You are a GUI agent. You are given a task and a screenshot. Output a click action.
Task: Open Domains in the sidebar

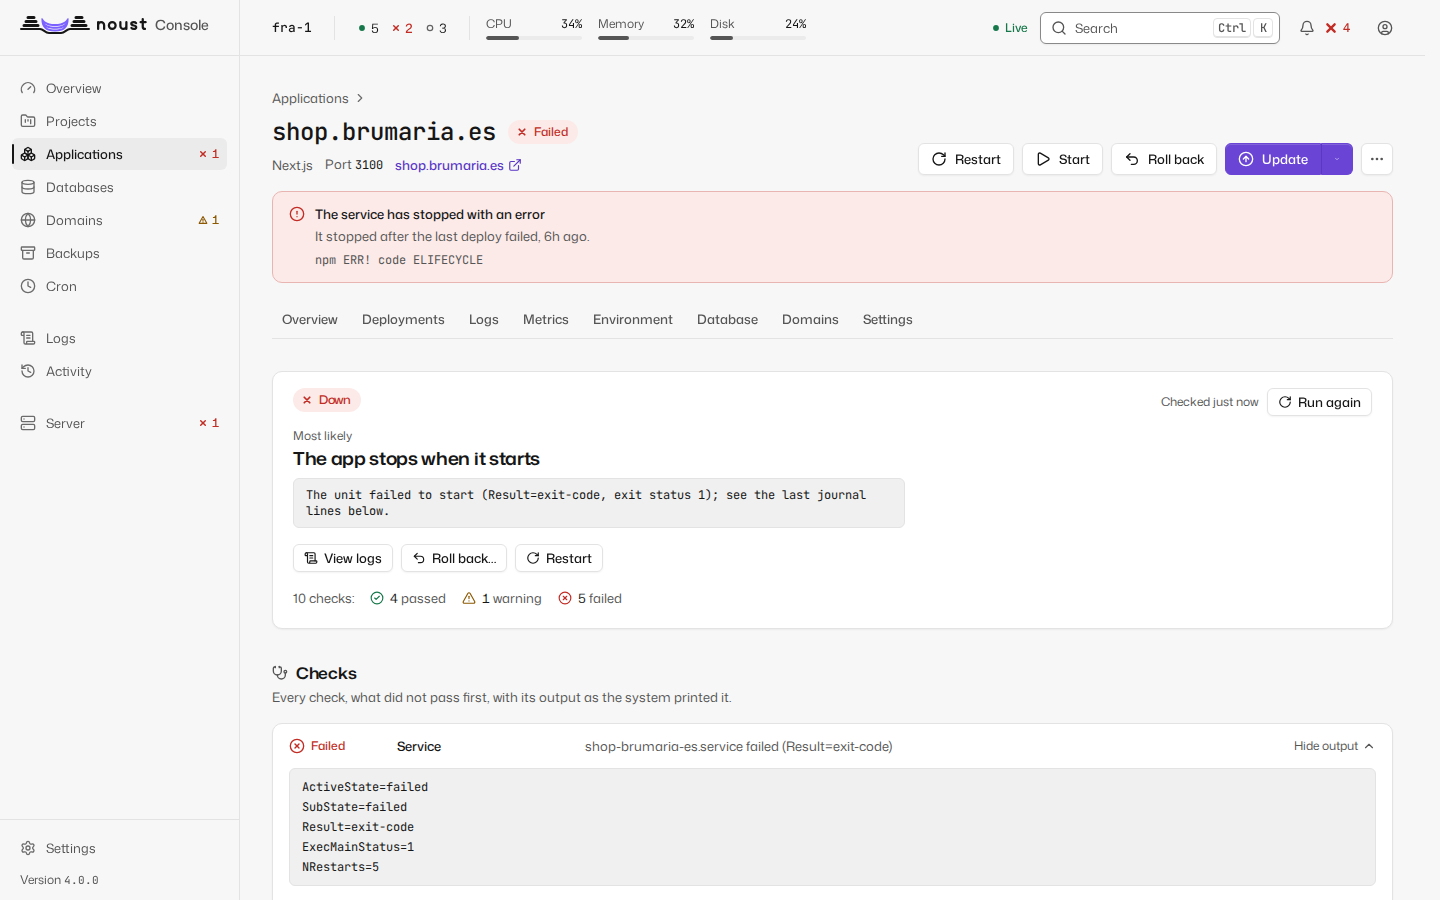pos(119,220)
